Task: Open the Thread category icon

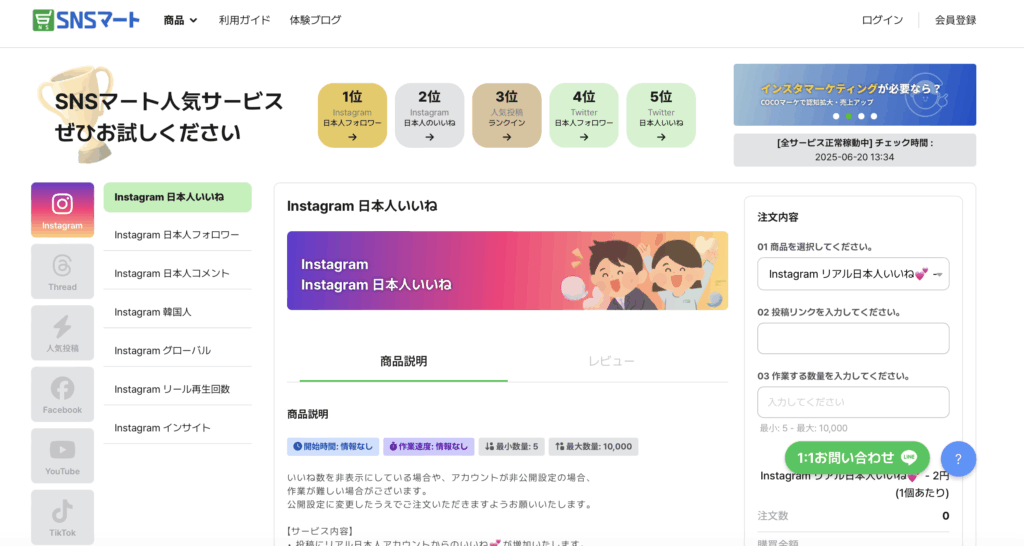Action: pyautogui.click(x=63, y=272)
